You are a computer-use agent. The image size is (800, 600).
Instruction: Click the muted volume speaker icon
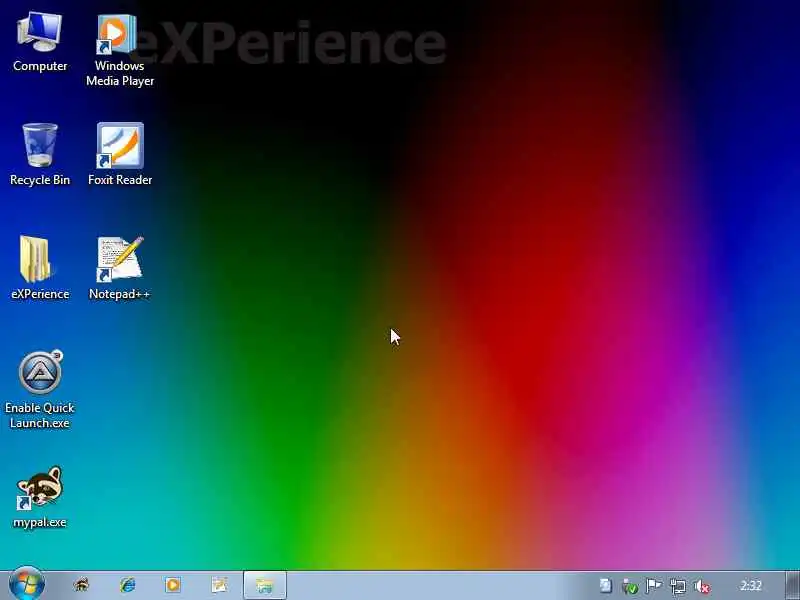(x=702, y=586)
